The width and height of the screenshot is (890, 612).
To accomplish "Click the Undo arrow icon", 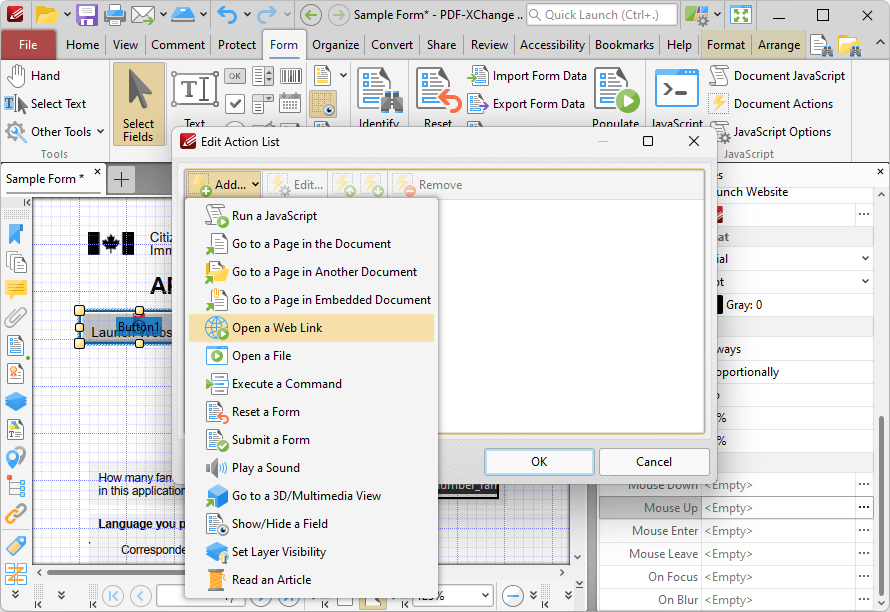I will coord(227,15).
